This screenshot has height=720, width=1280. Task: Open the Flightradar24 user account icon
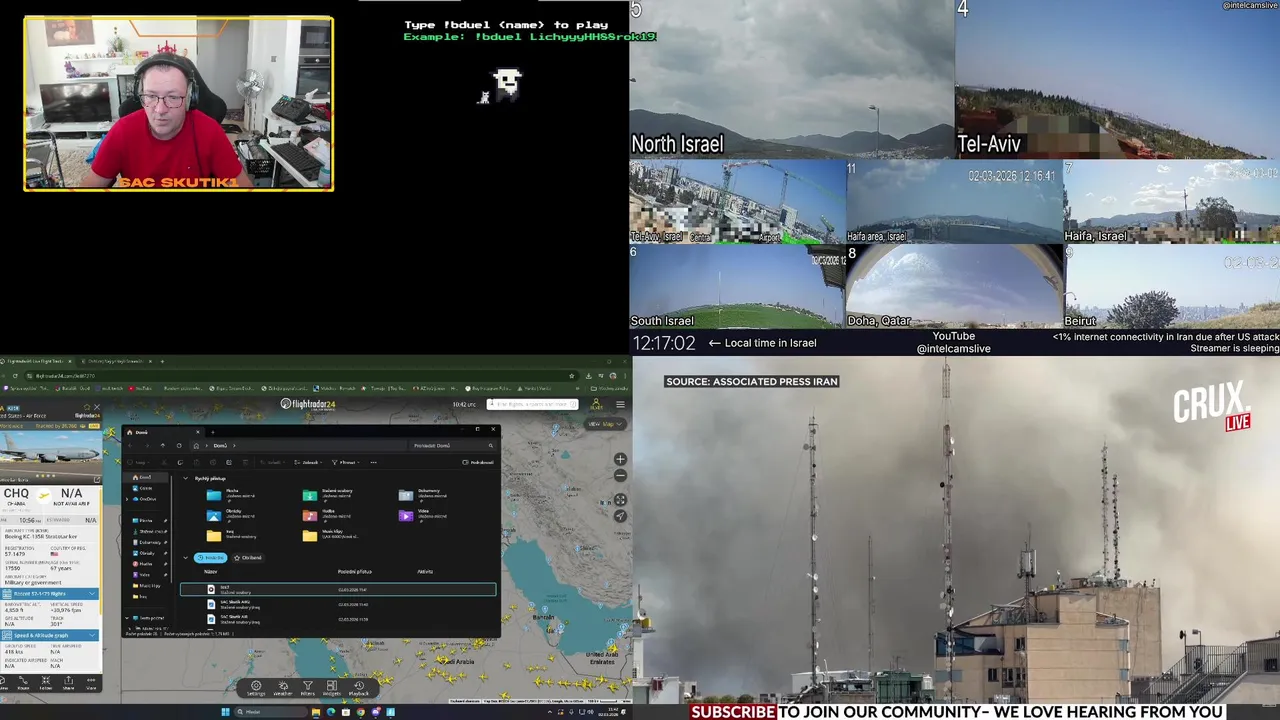tap(596, 404)
